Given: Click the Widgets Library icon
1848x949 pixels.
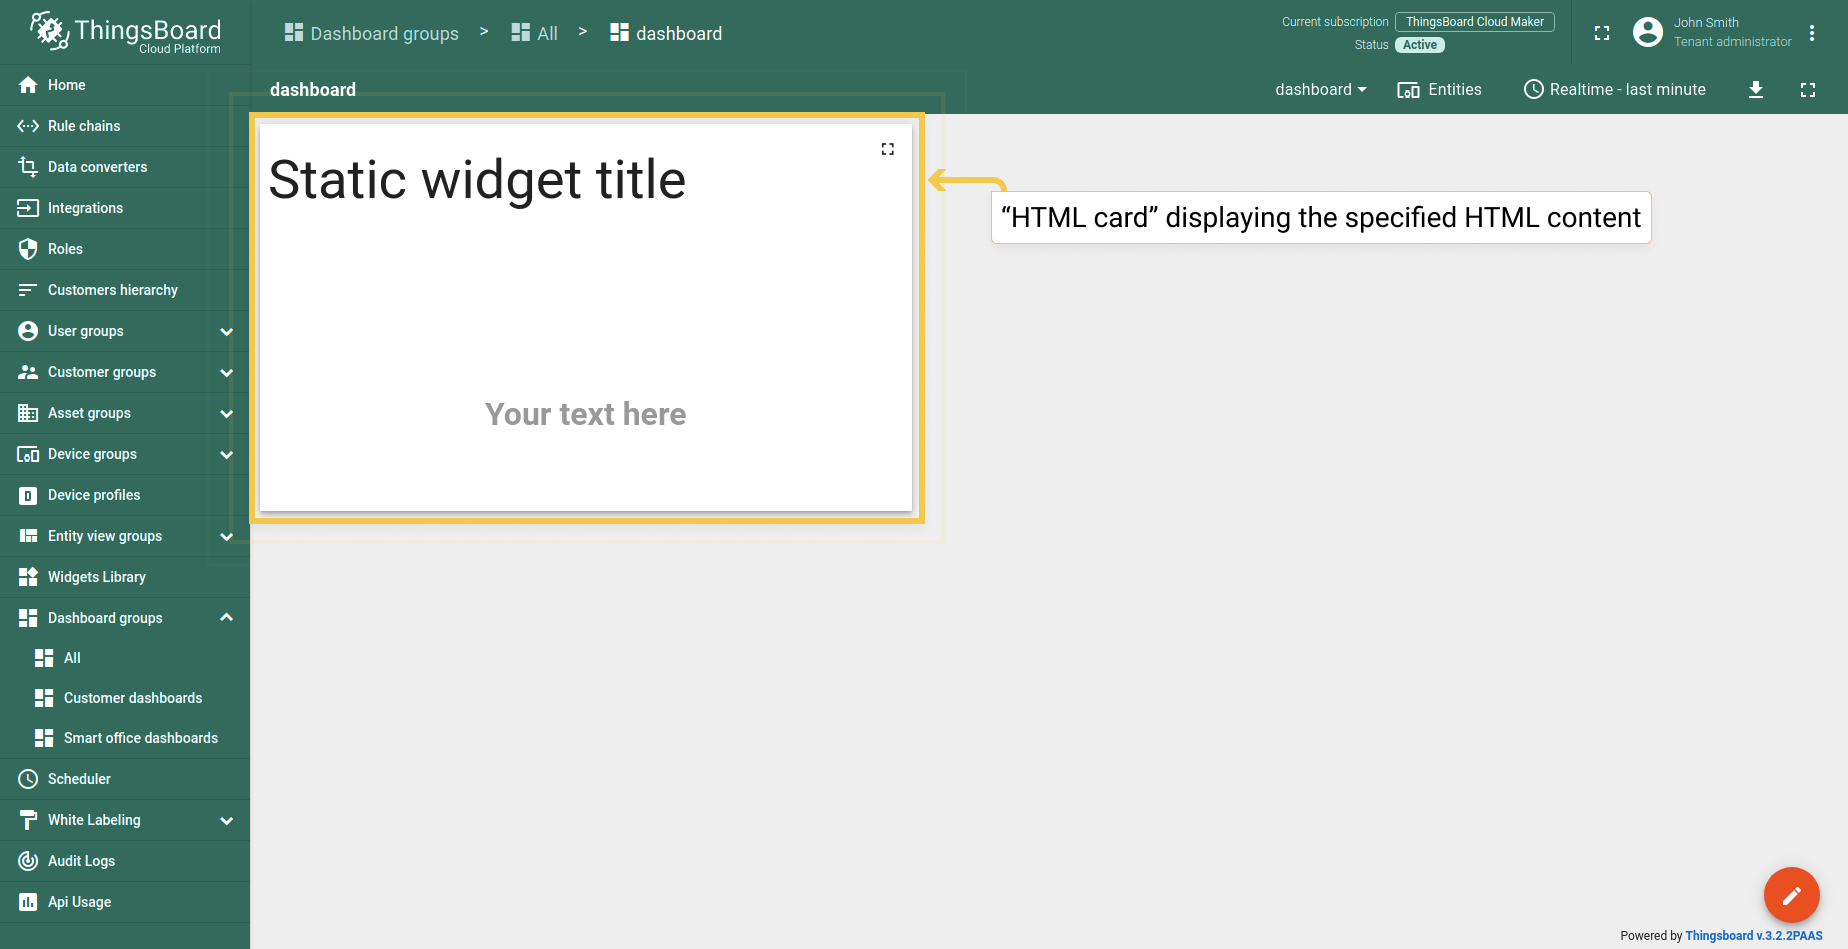Looking at the screenshot, I should click(28, 577).
